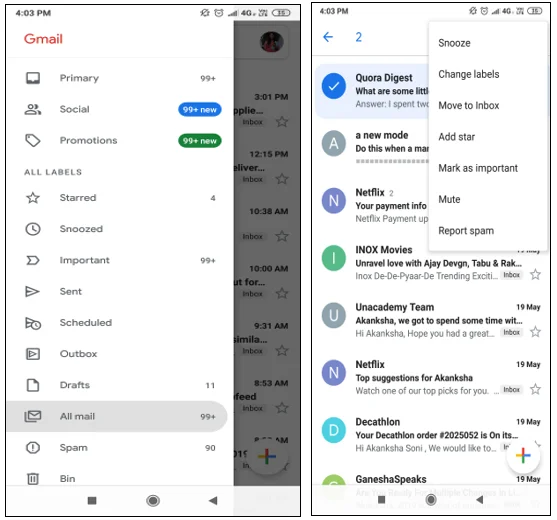Select the INOX Movies green I avatar
This screenshot has height=520, width=557.
coord(334,258)
